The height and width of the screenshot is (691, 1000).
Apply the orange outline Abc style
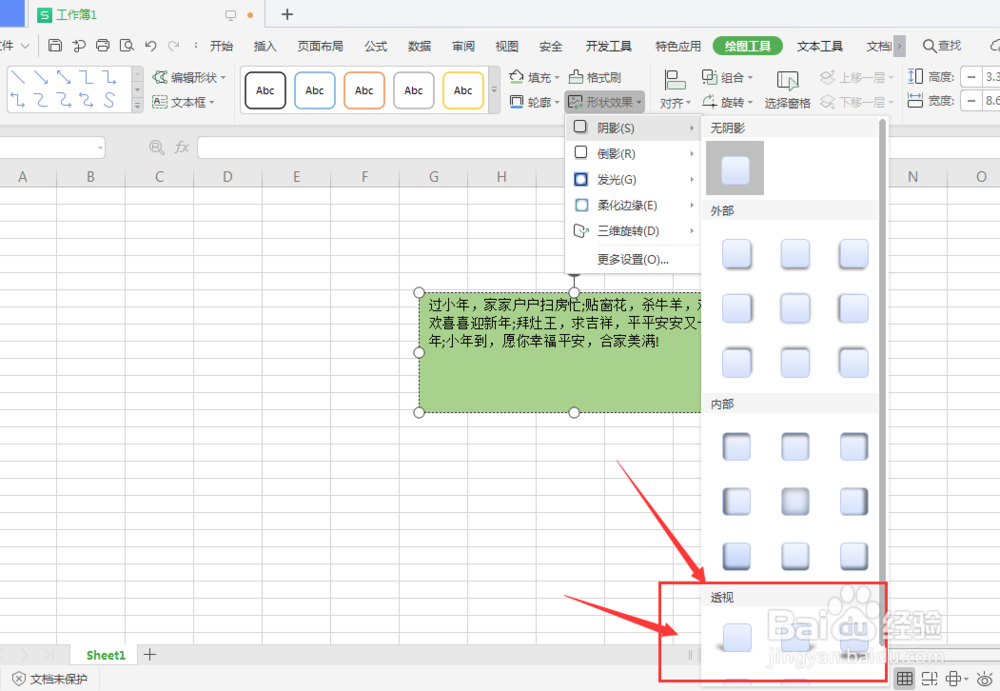pyautogui.click(x=364, y=91)
